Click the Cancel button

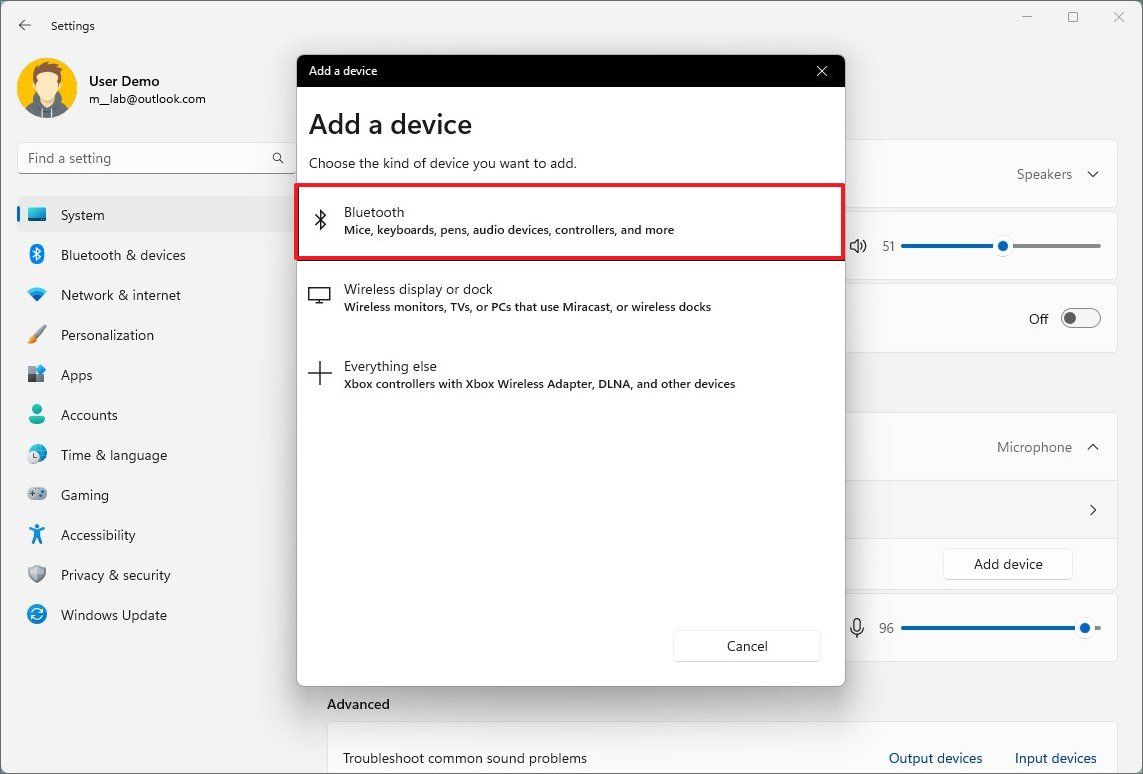[x=746, y=646]
